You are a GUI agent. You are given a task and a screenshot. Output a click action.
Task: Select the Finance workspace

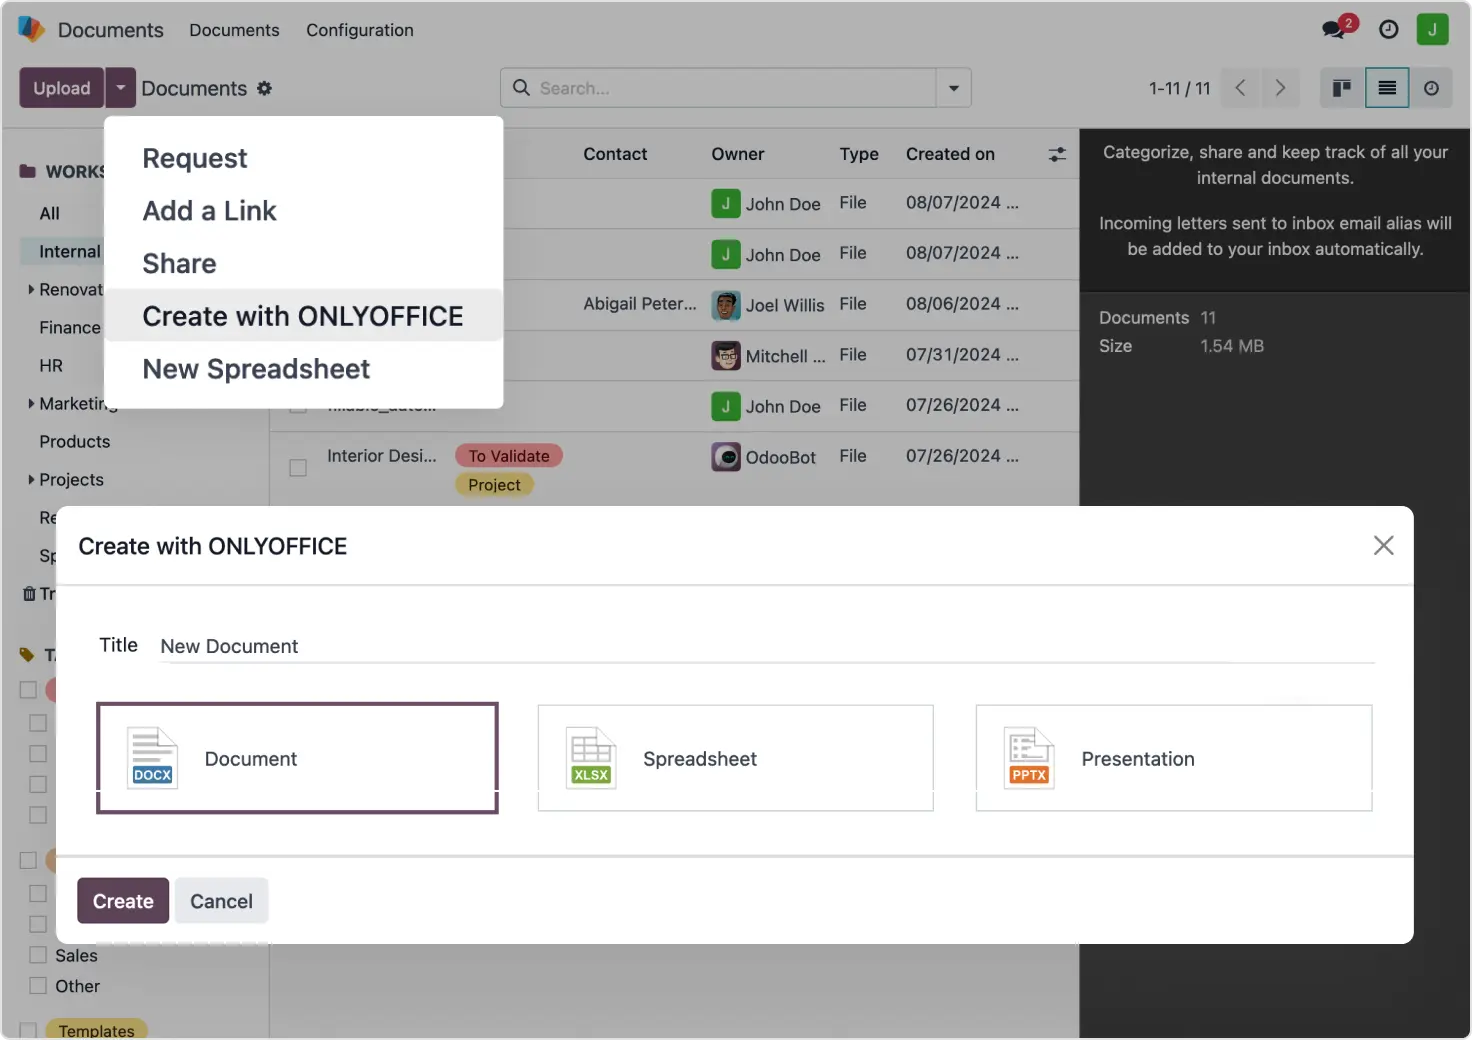[70, 328]
